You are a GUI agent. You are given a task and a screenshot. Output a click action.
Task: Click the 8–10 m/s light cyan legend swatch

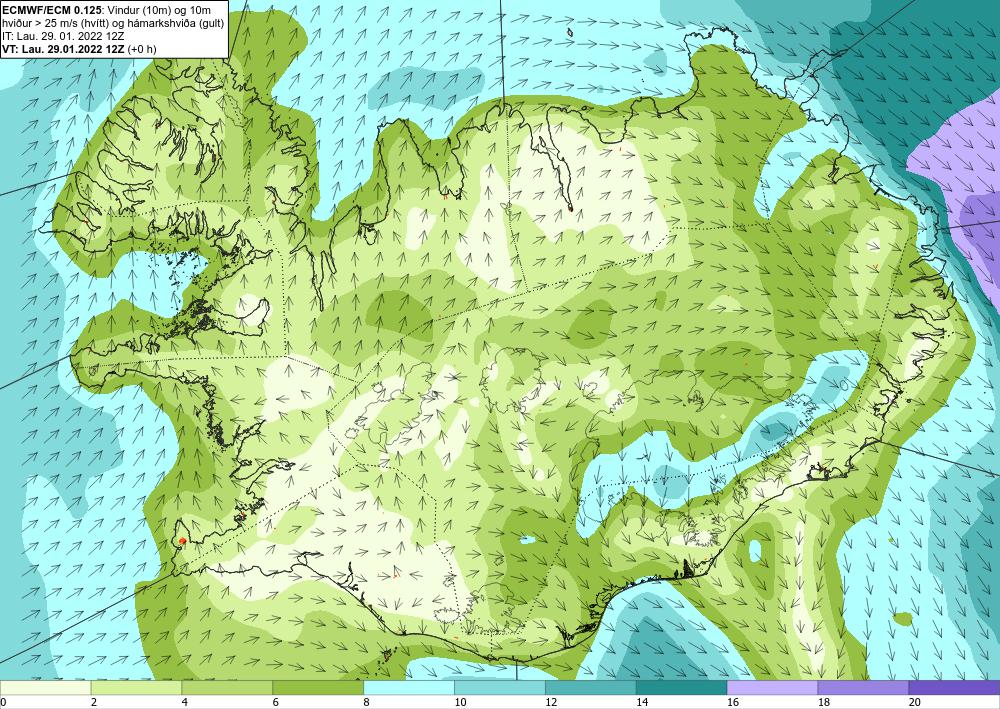pos(409,688)
